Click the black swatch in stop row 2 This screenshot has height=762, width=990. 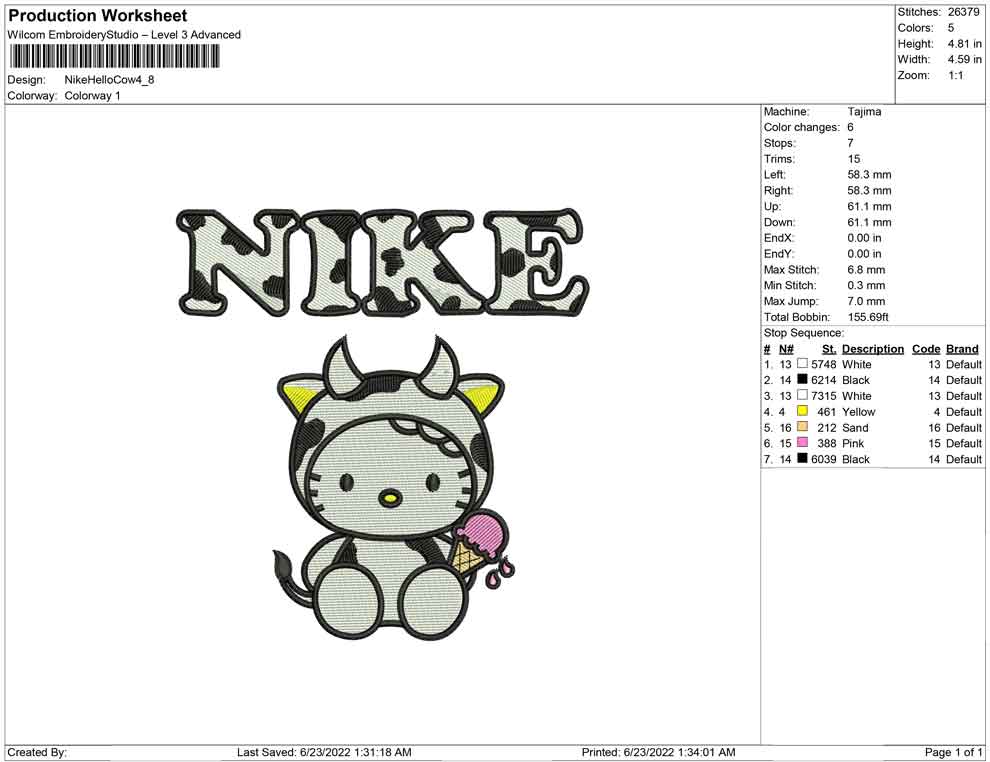tap(802, 379)
